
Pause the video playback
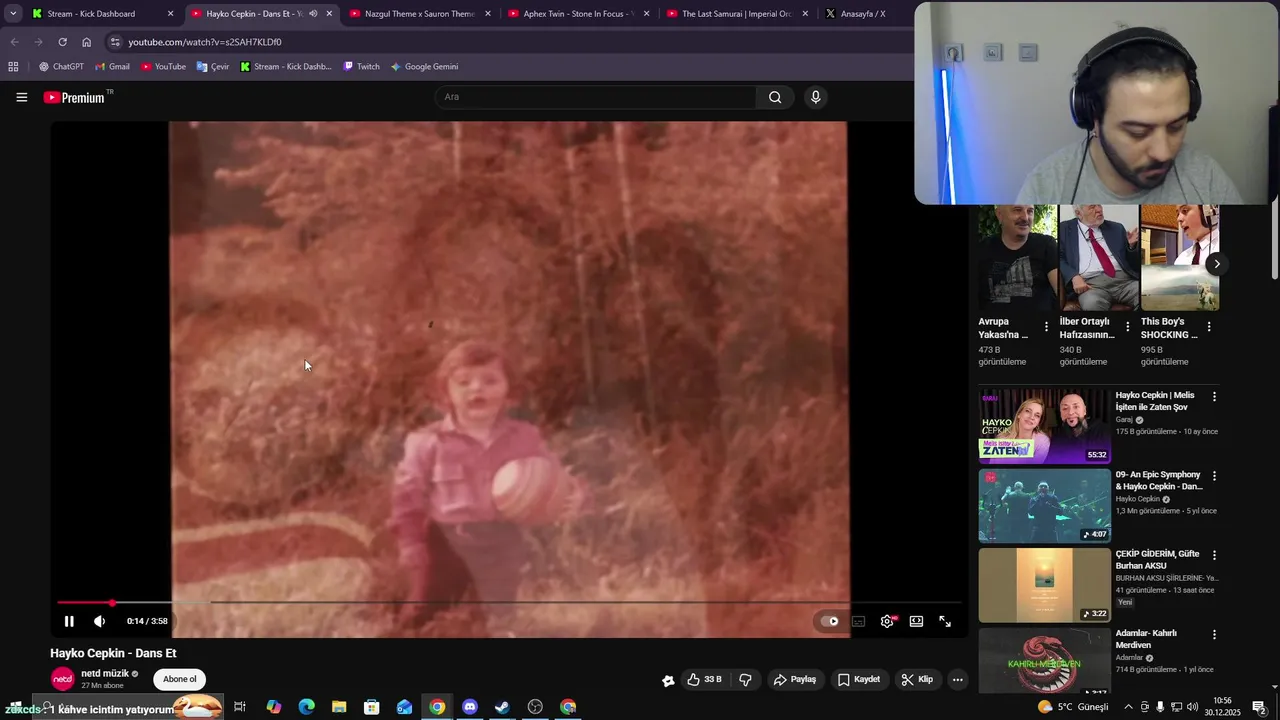[x=69, y=621]
